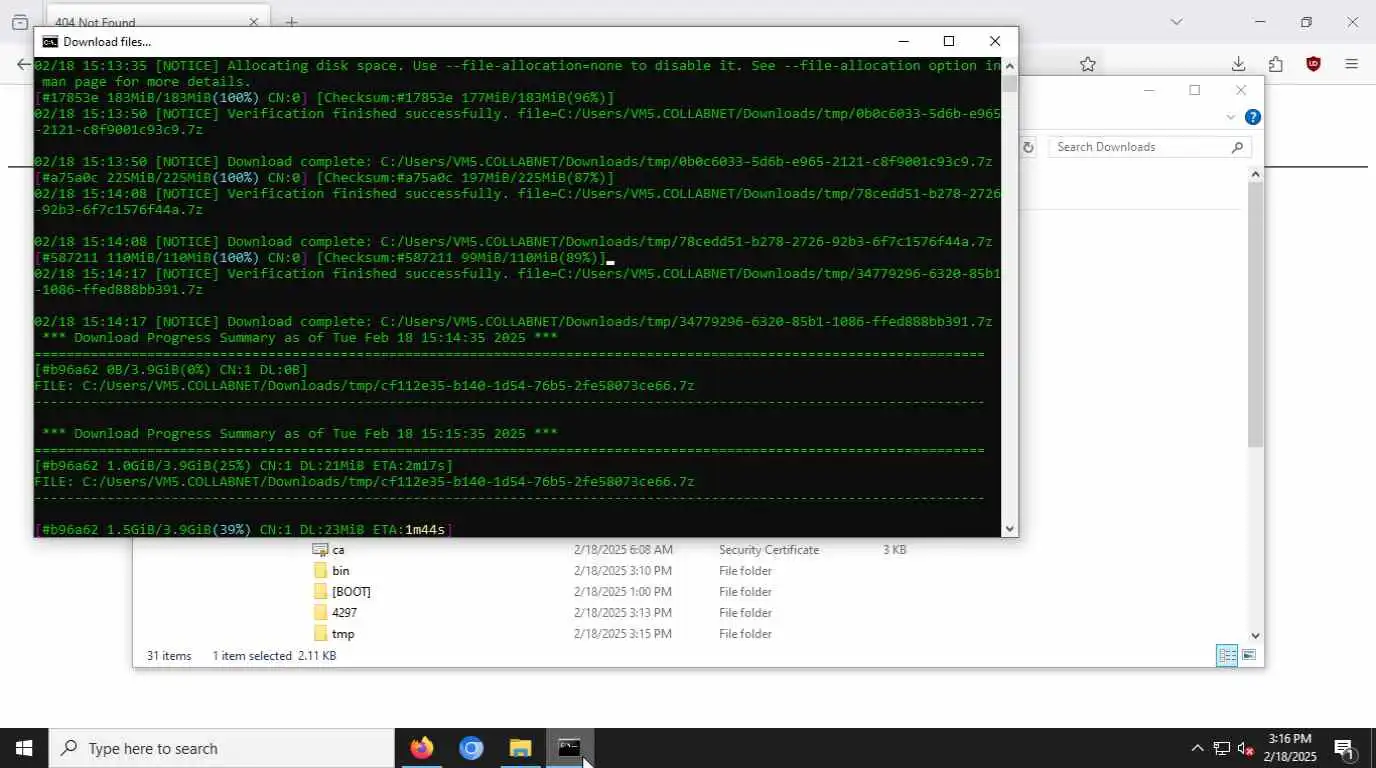This screenshot has height=768, width=1376.
Task: Close the Explorer Downloads window
Action: tap(1241, 90)
